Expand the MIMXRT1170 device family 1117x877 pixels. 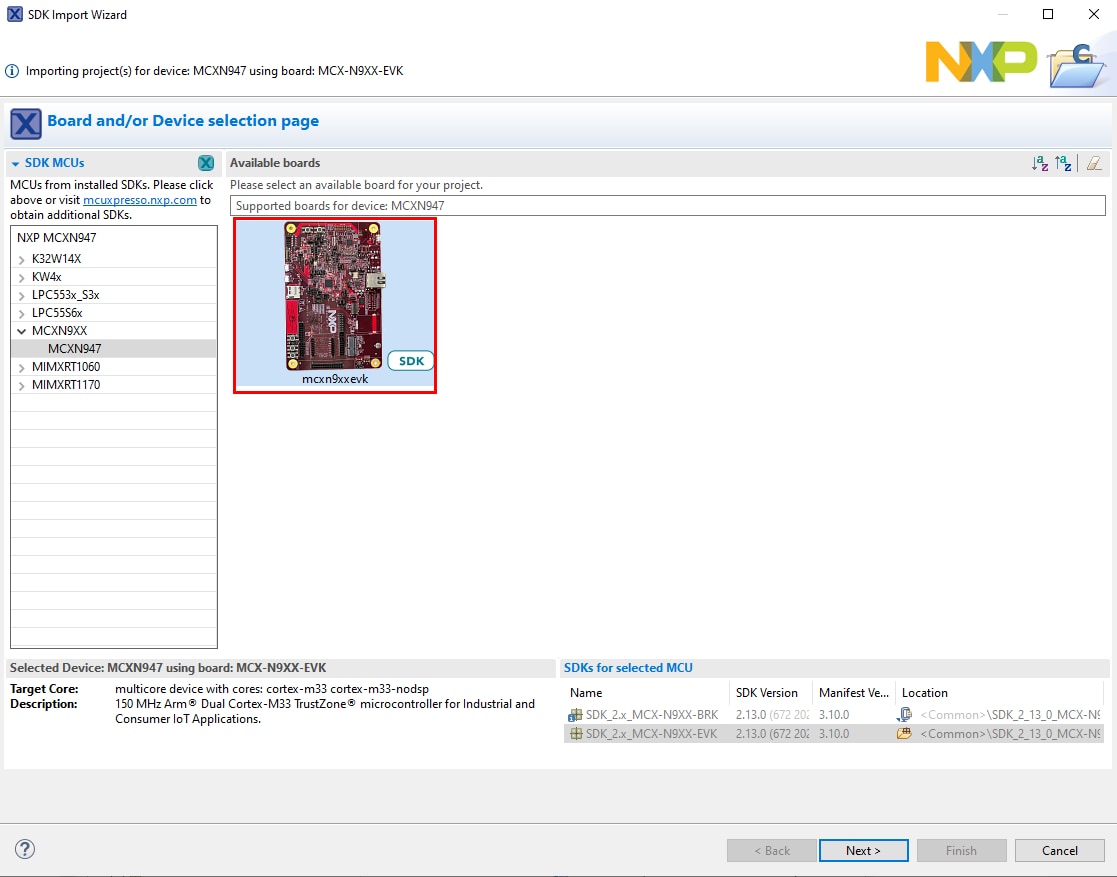pos(22,385)
